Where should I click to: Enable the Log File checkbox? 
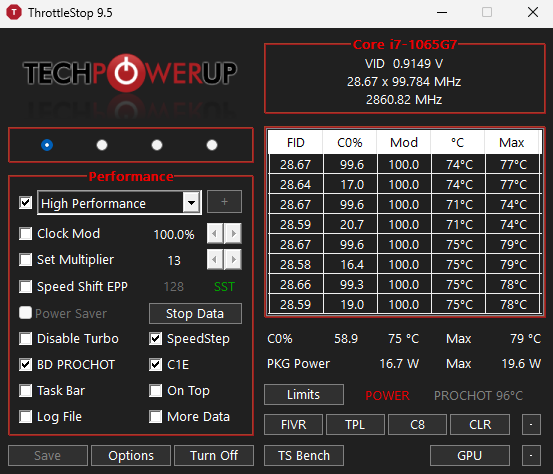pyautogui.click(x=25, y=417)
